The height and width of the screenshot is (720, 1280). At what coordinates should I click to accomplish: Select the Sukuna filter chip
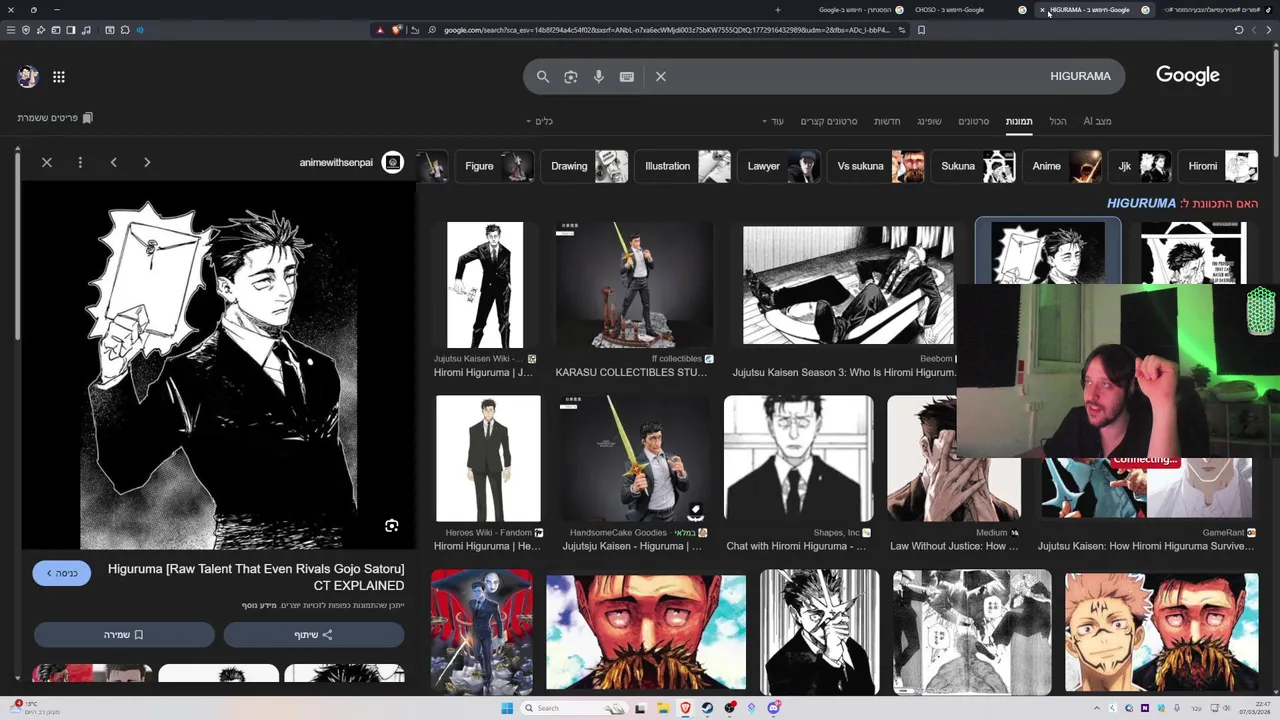(x=973, y=166)
